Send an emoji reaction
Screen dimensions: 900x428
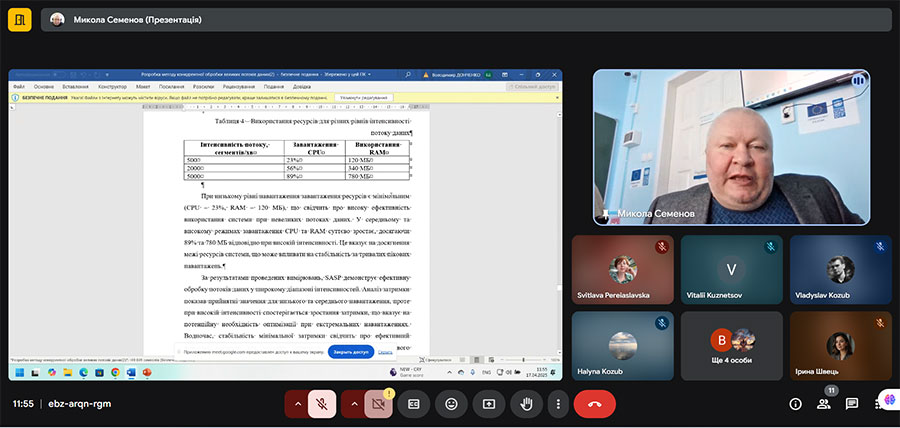tap(452, 404)
